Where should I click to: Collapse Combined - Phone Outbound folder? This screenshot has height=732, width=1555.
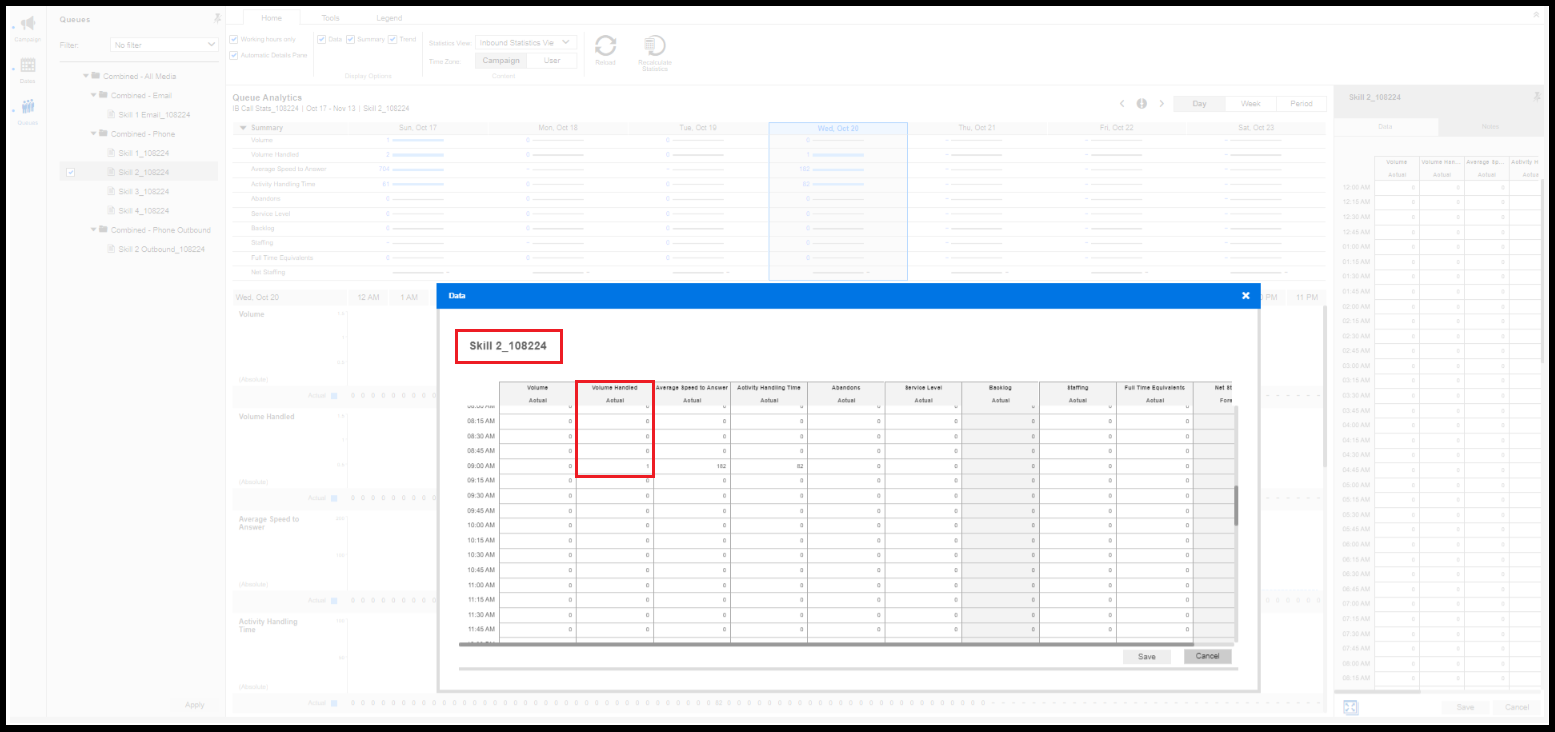coord(93,230)
